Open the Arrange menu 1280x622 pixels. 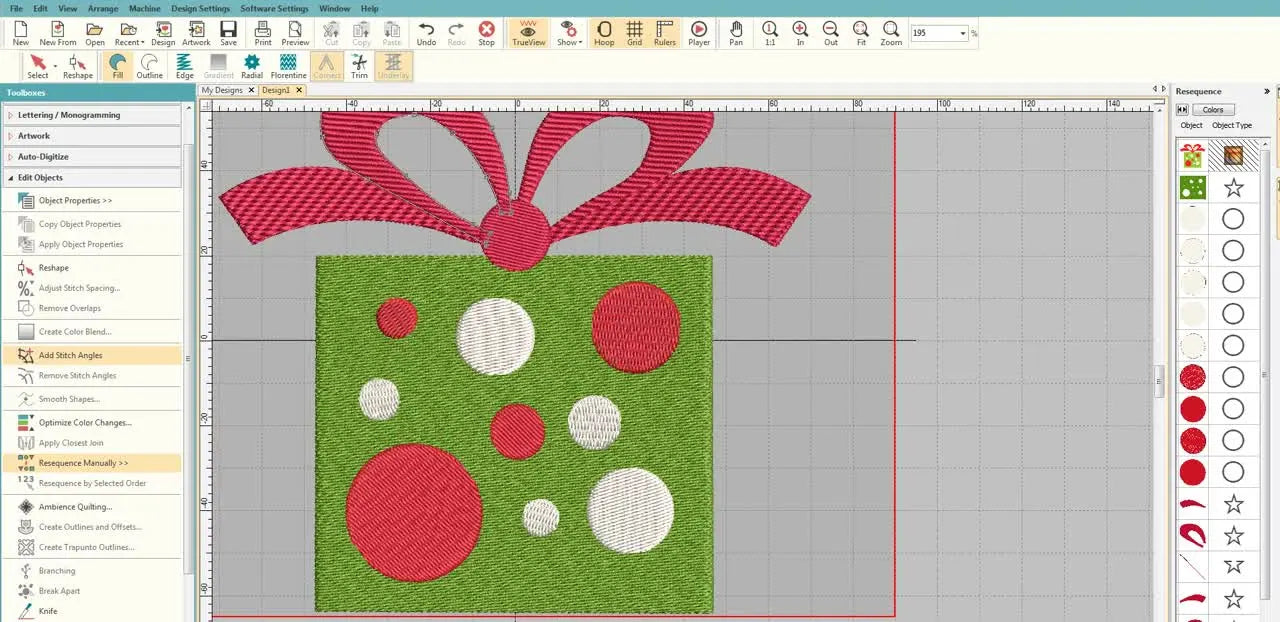click(x=103, y=8)
